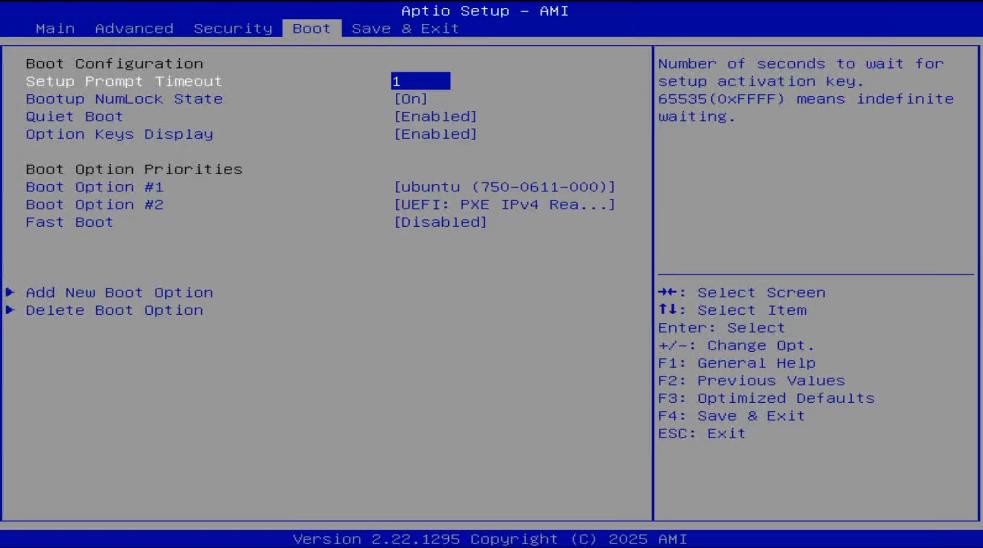983x548 pixels.
Task: Click the Aptio Setup - AMI title
Action: coord(485,11)
